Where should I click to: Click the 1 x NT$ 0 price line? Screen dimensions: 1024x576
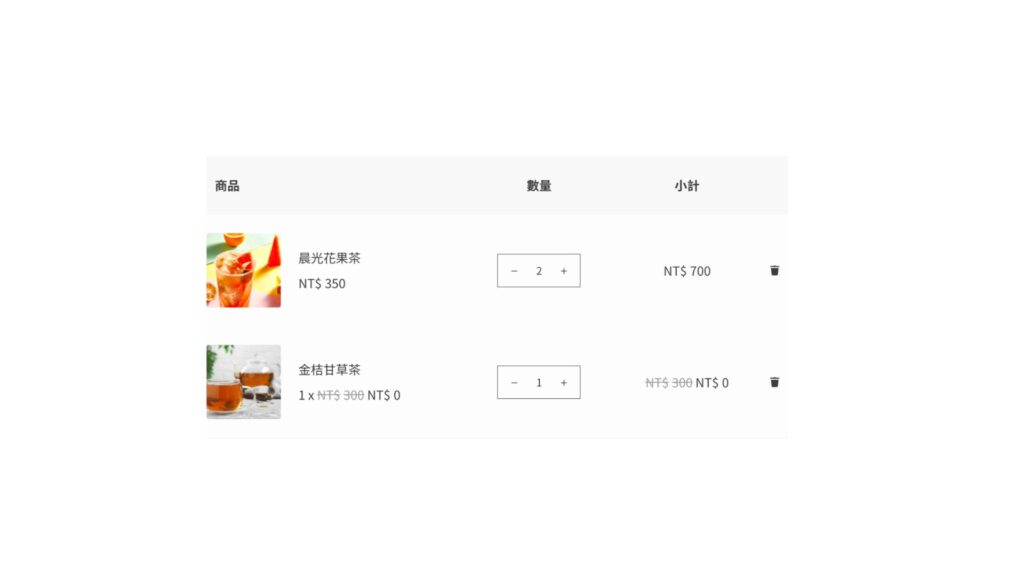(x=349, y=395)
